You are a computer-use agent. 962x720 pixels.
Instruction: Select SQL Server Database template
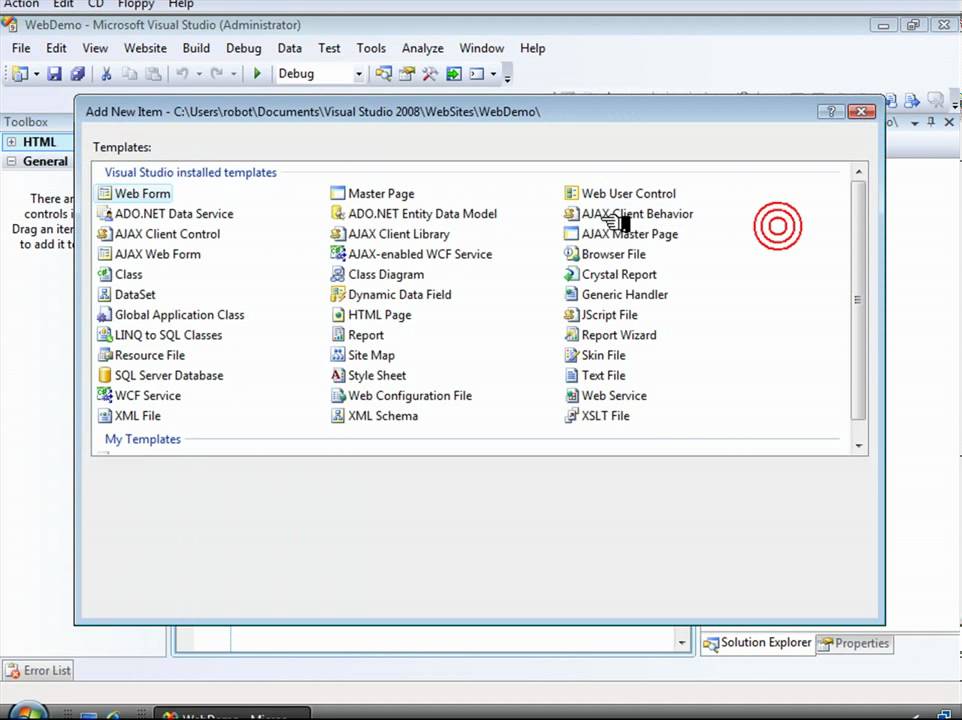coord(160,375)
